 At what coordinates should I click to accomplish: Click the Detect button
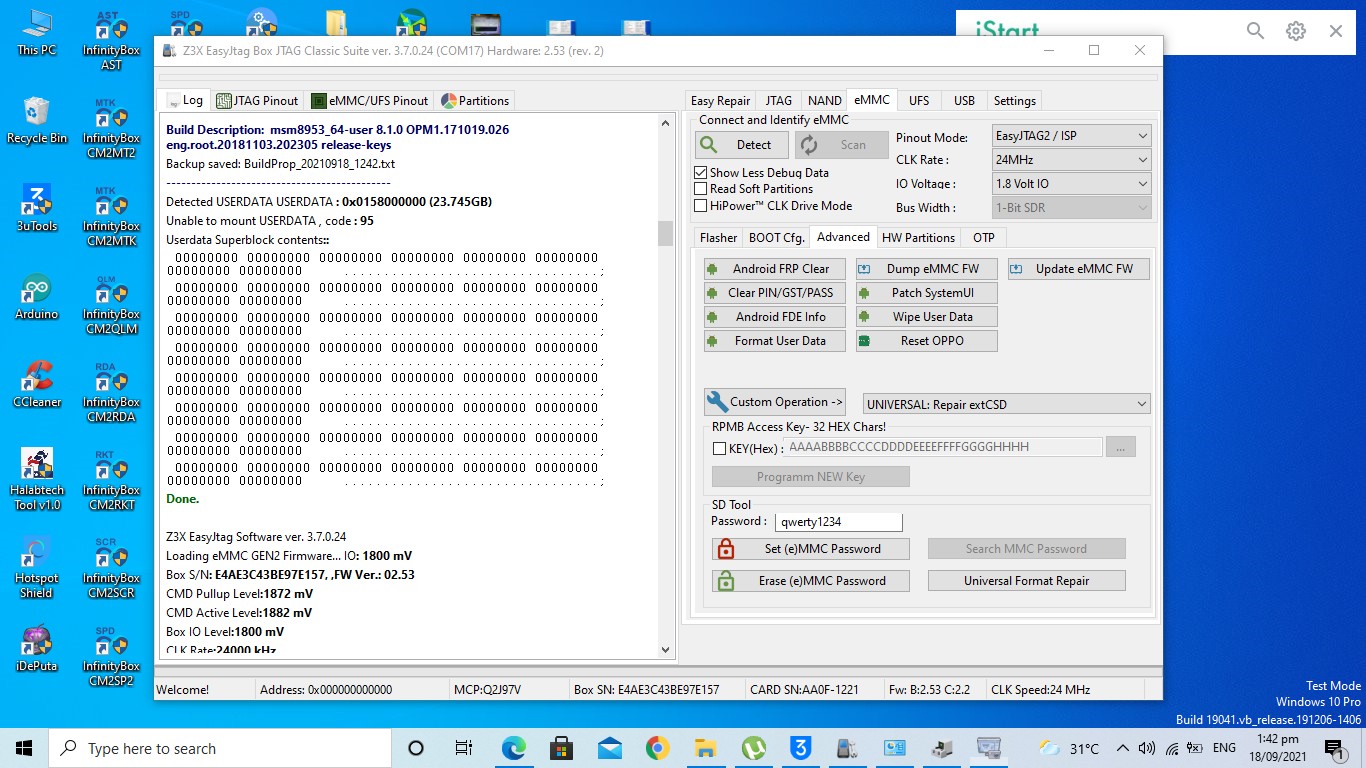pos(740,145)
